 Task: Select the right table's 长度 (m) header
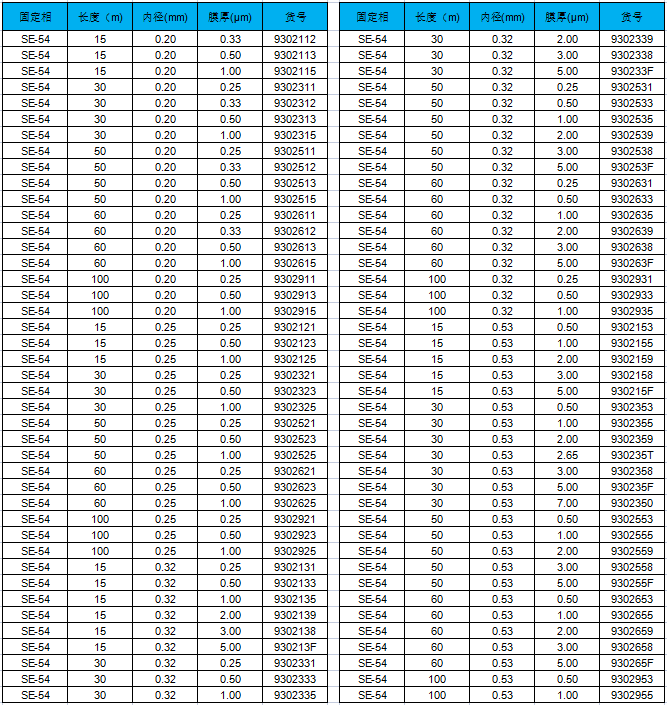(x=437, y=17)
